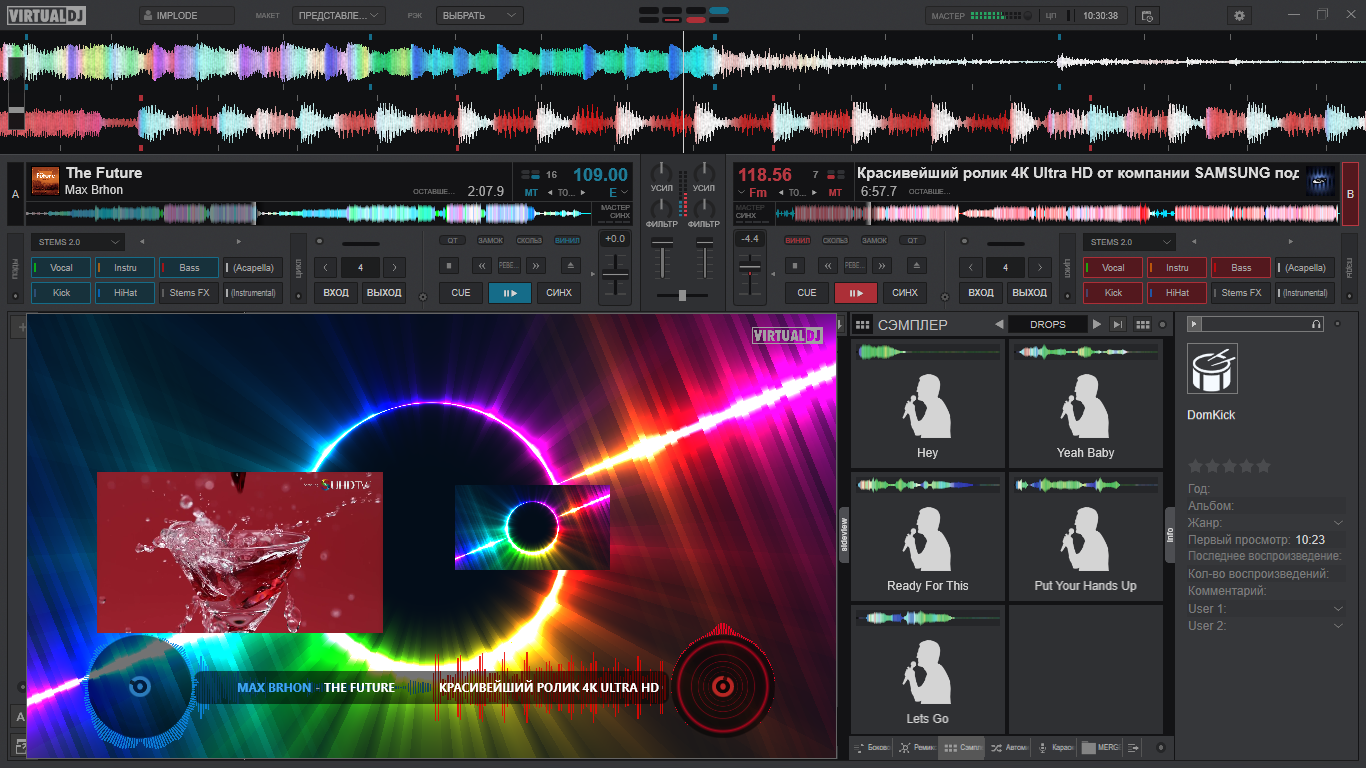Stop playback on deck B
The height and width of the screenshot is (768, 1366).
795,266
